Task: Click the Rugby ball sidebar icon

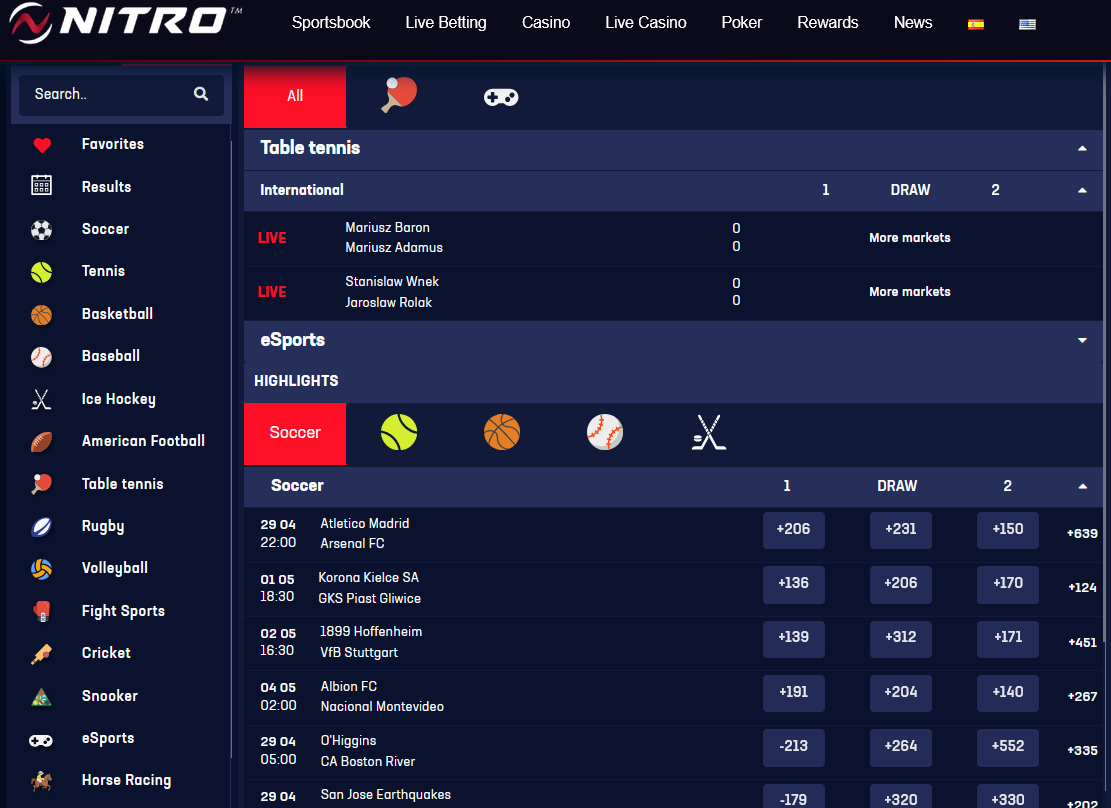Action: tap(41, 527)
